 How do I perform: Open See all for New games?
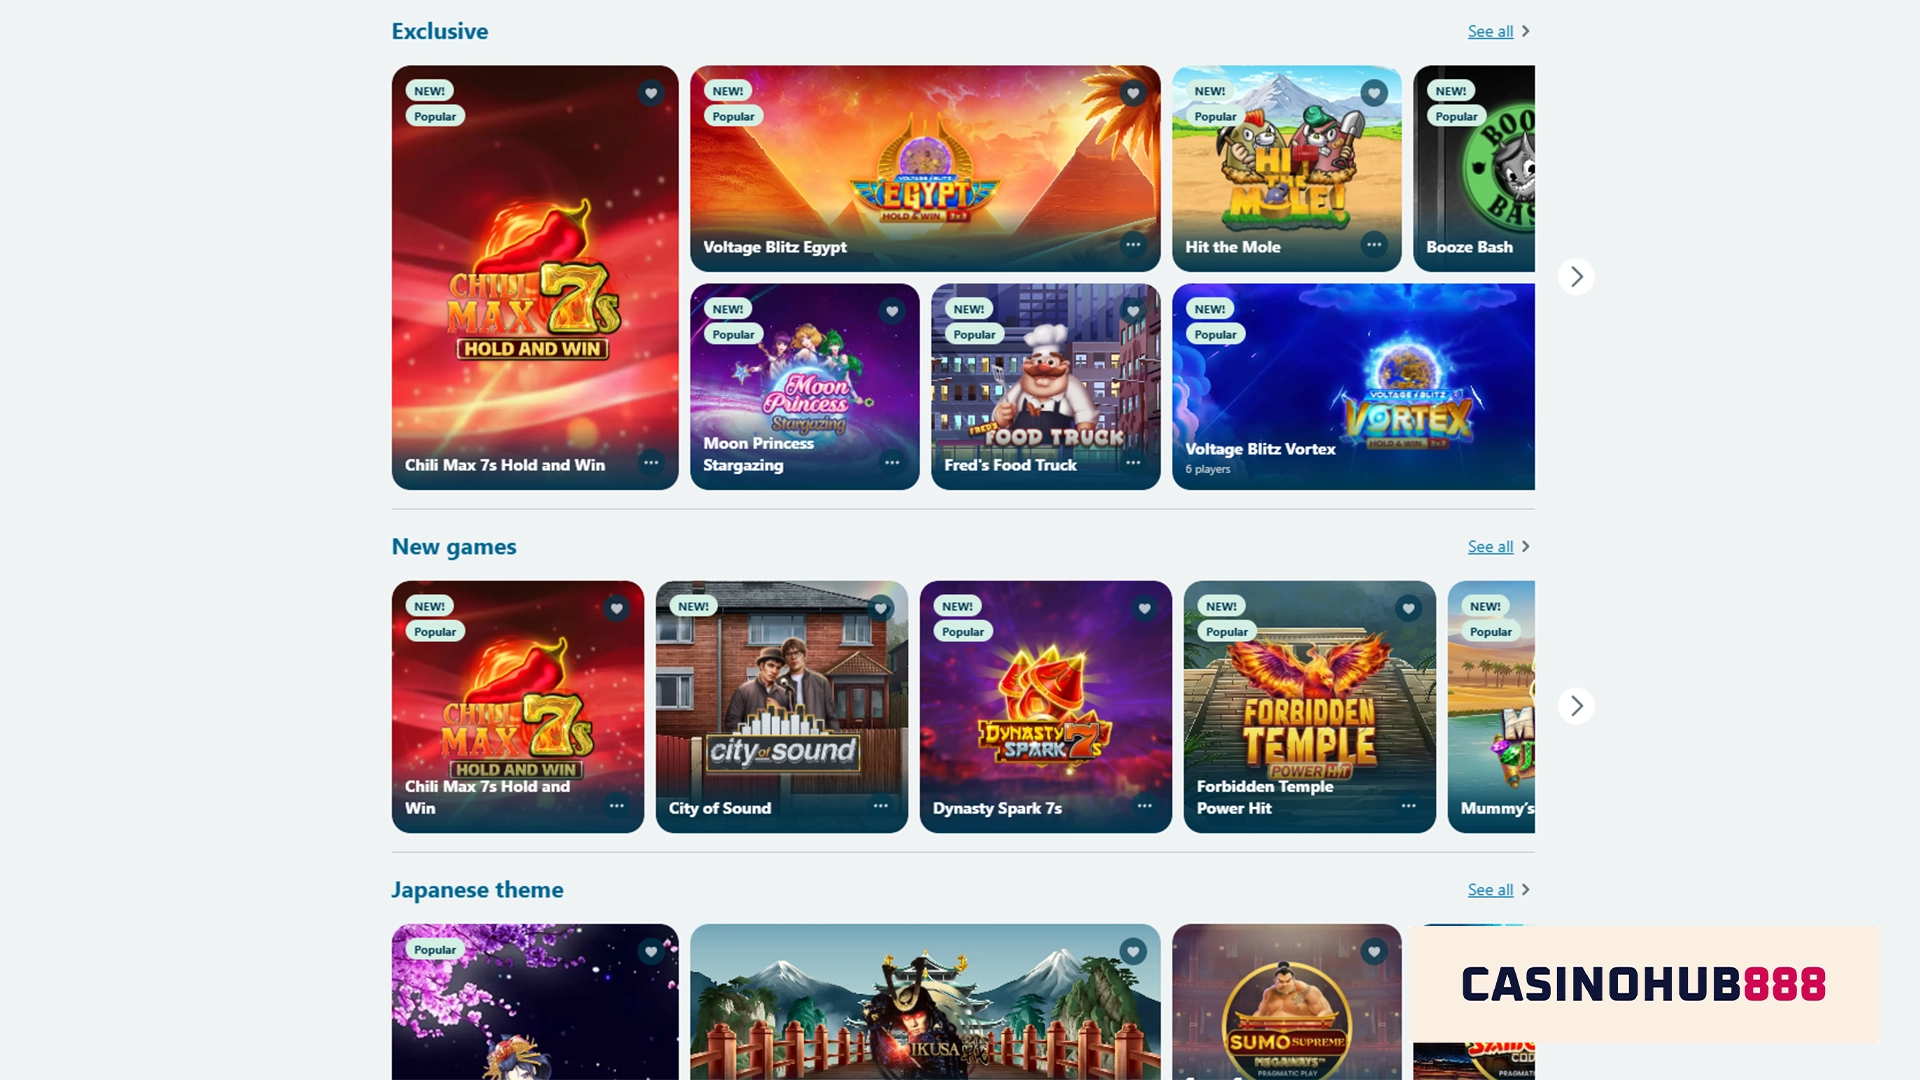(x=1490, y=547)
